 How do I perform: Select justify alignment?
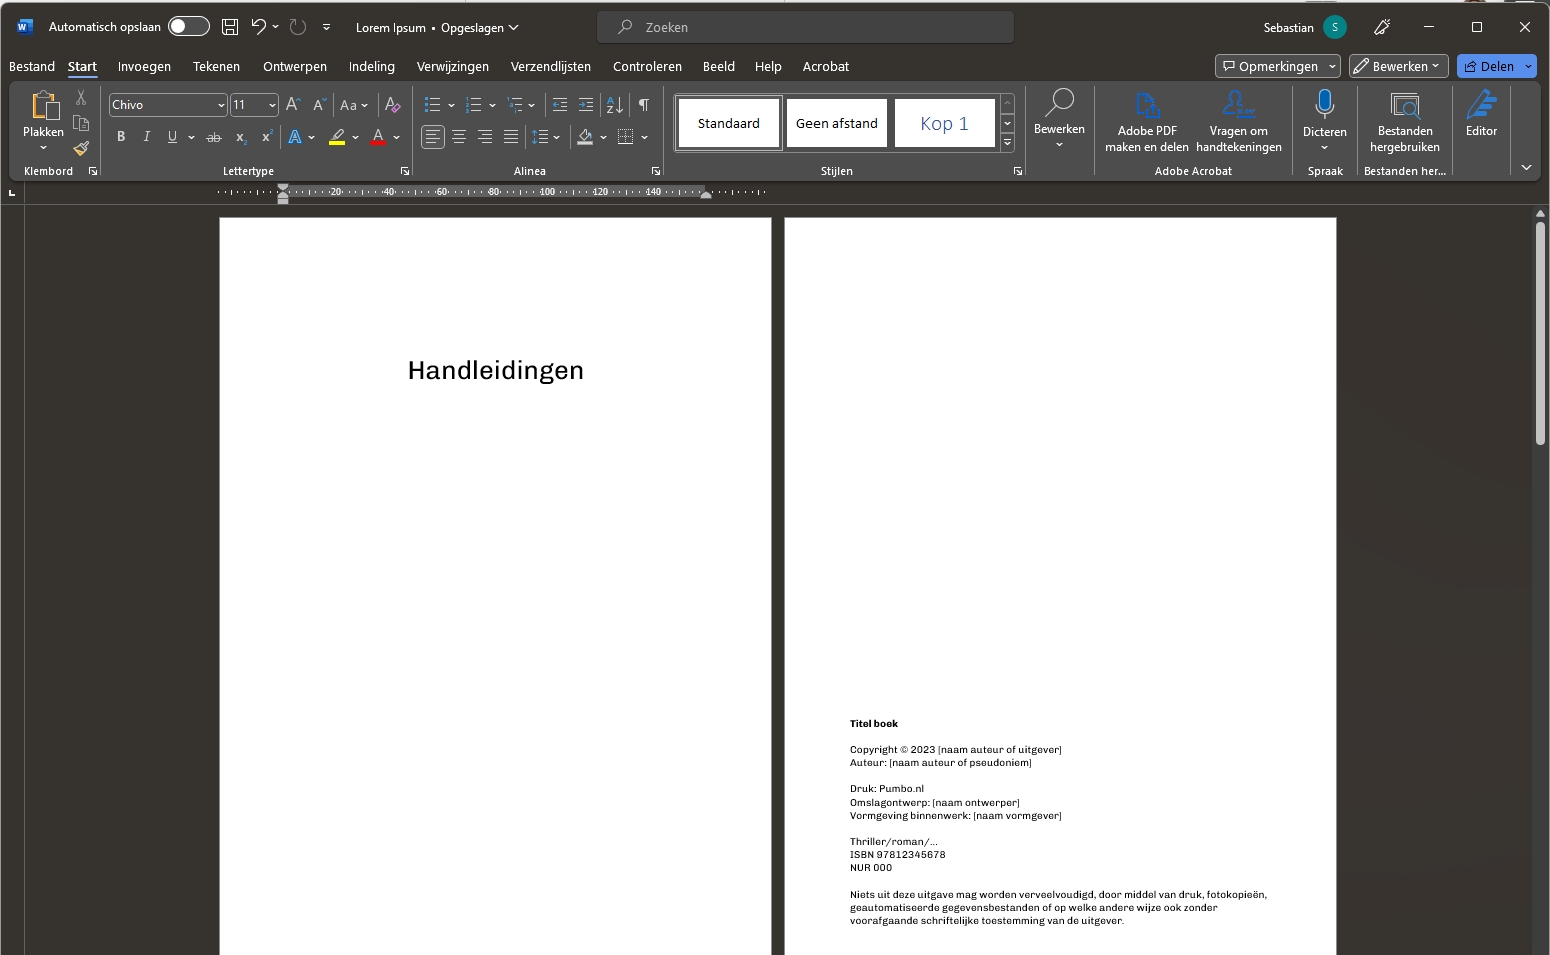click(x=511, y=137)
